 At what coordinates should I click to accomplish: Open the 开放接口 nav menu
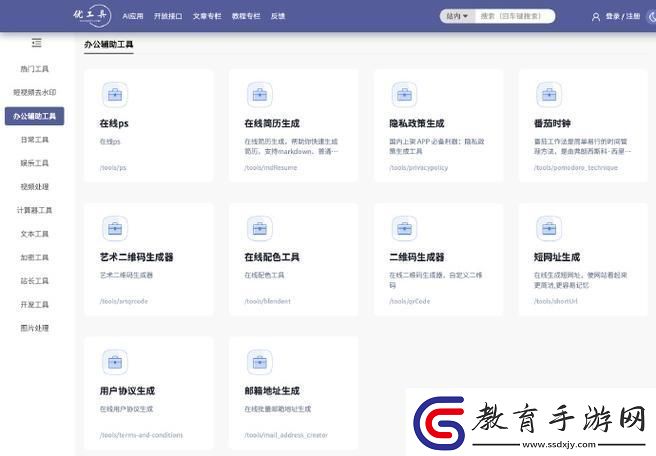point(168,16)
